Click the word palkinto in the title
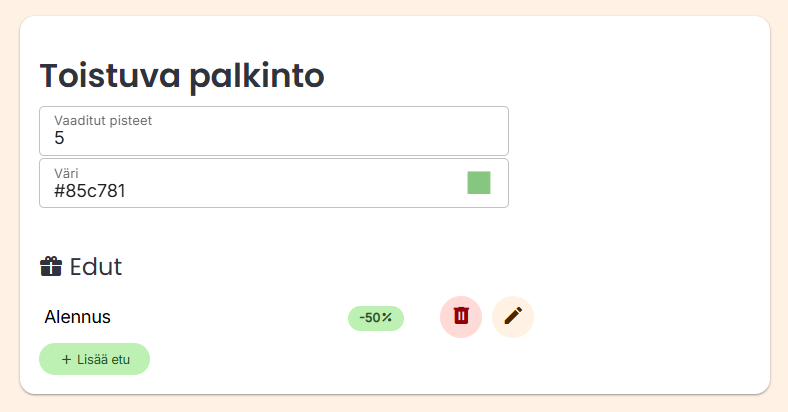 coord(257,75)
